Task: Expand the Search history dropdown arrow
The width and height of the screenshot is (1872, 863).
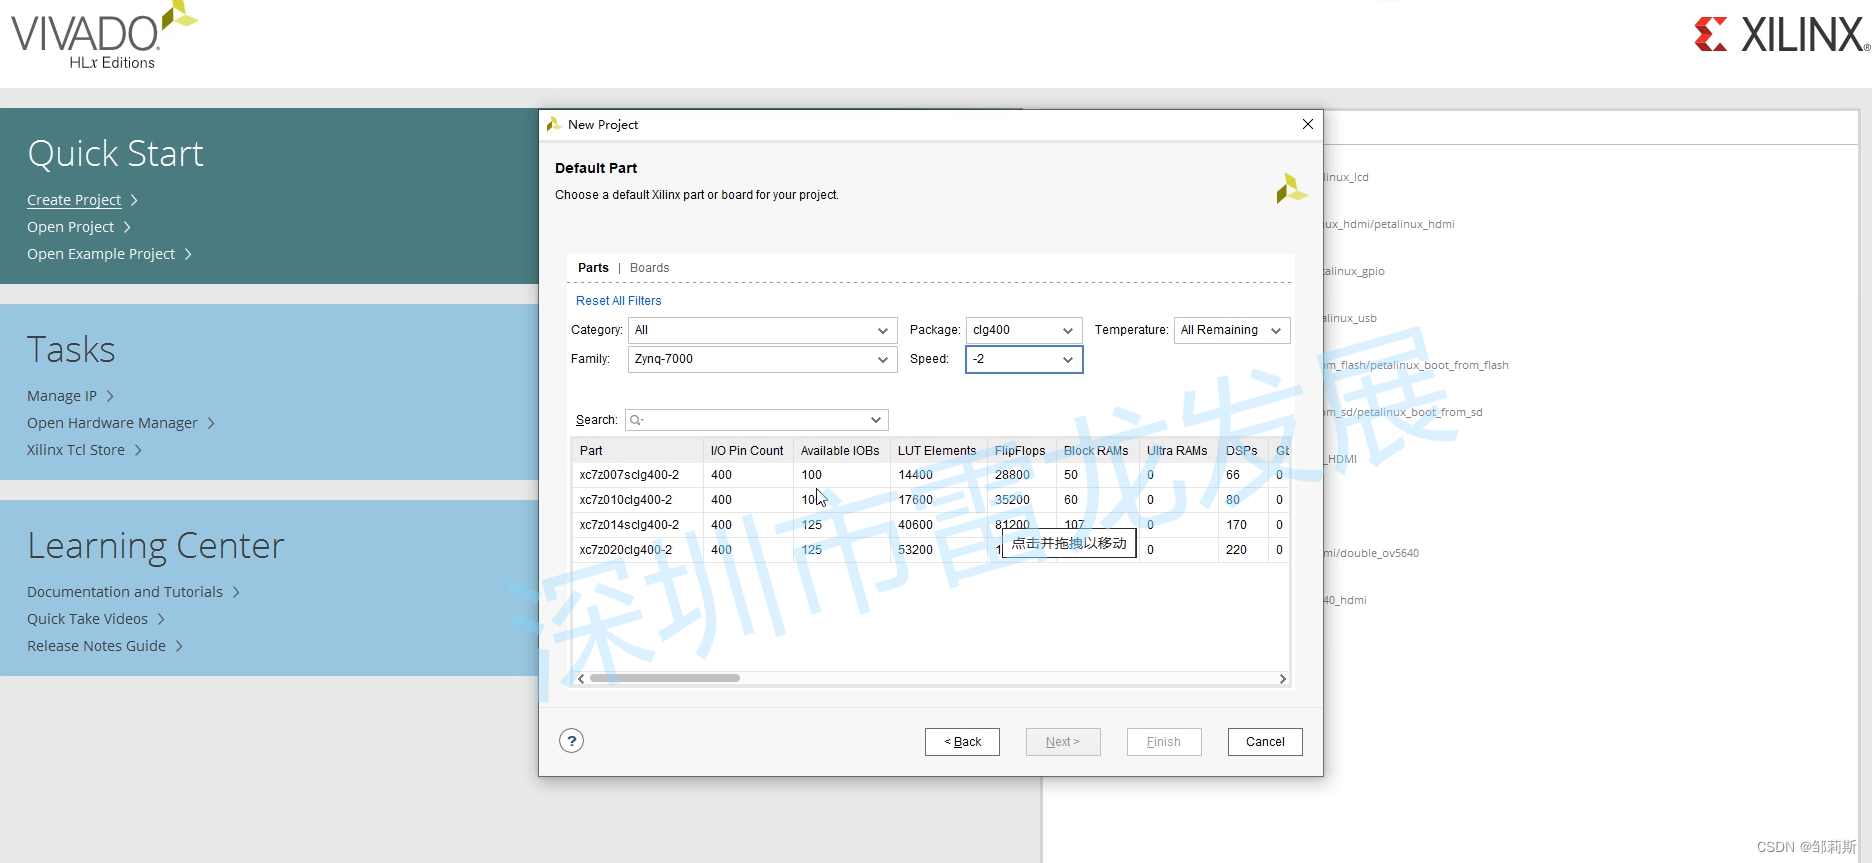Action: 876,420
